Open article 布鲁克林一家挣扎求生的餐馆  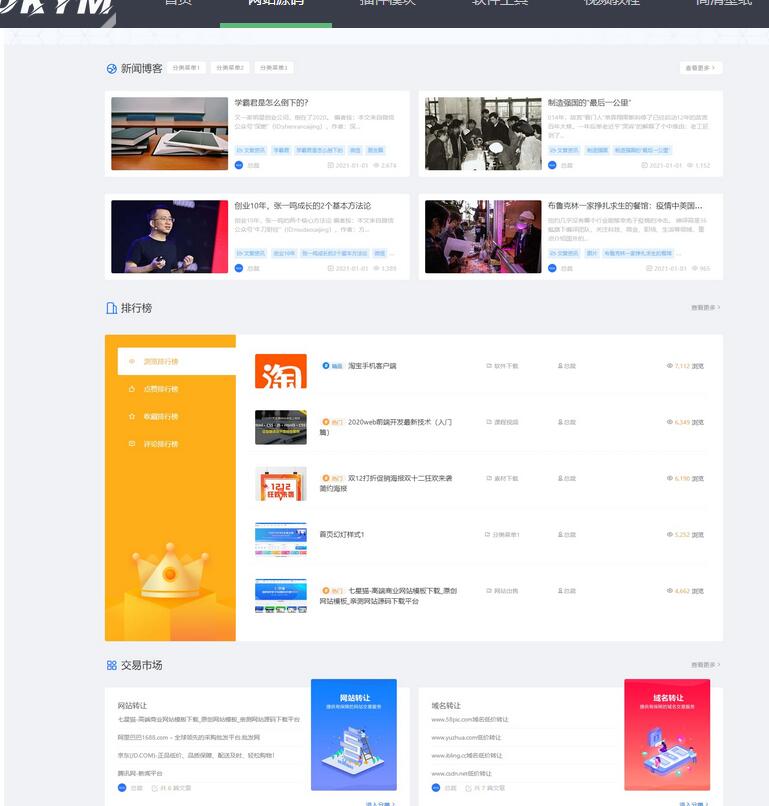click(625, 206)
